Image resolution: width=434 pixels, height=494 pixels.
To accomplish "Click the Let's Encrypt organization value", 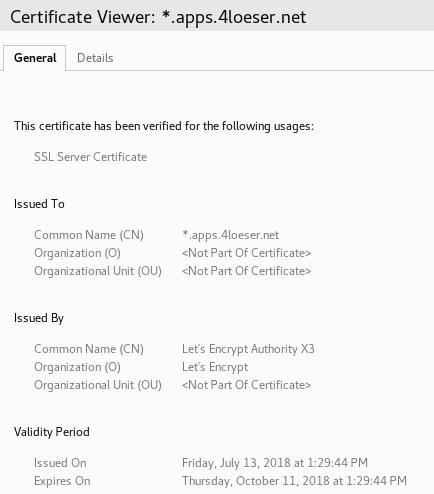I will (215, 367).
